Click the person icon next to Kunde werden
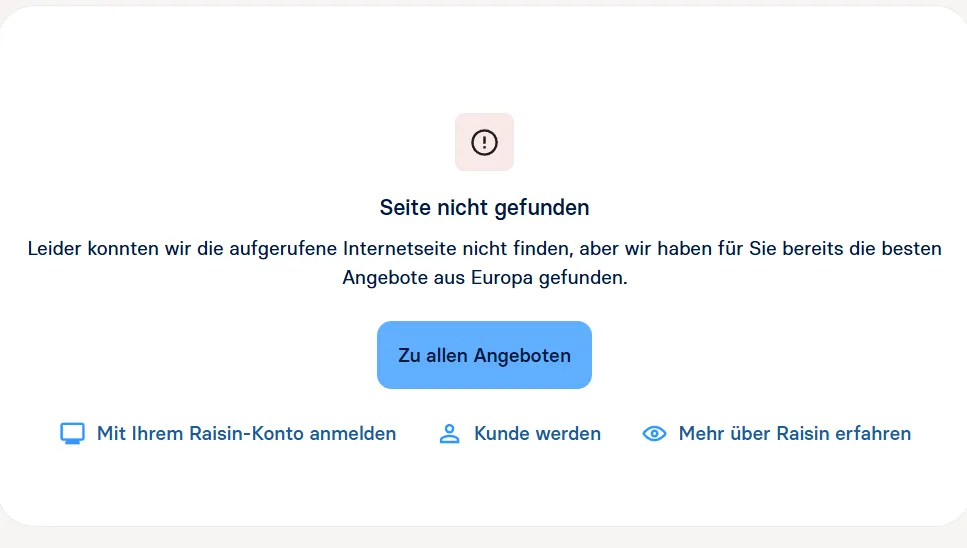Image resolution: width=967 pixels, height=548 pixels. point(449,434)
